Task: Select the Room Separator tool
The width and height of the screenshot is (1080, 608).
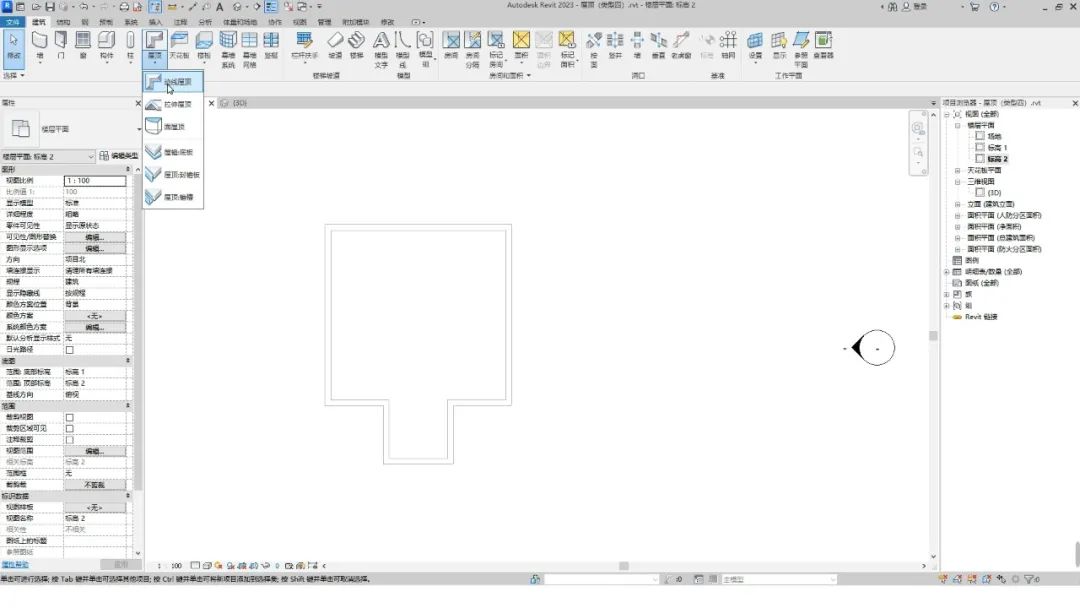Action: pyautogui.click(x=472, y=48)
